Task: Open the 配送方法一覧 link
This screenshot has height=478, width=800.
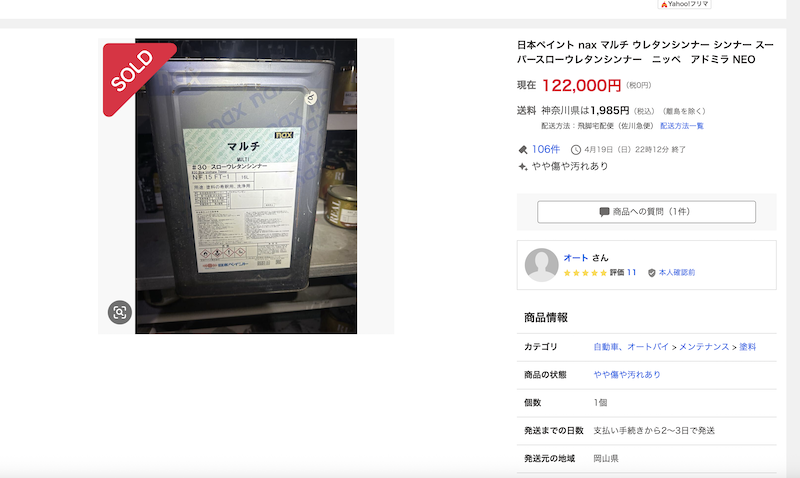Action: click(682, 125)
